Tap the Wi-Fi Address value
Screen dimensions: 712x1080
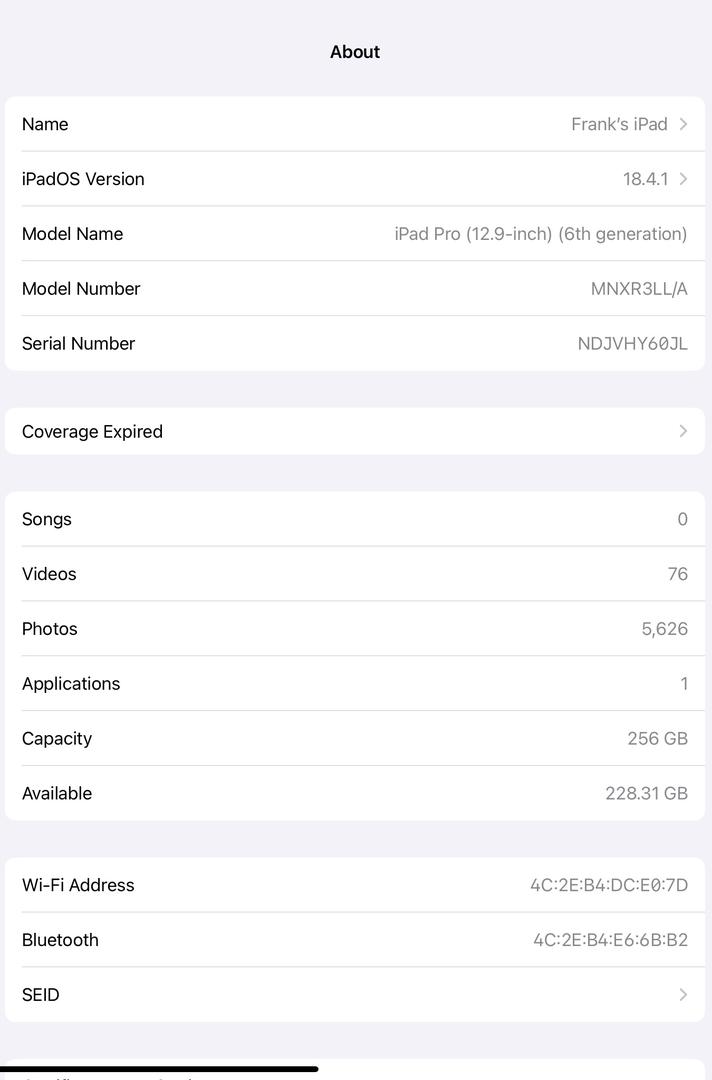[x=609, y=885]
